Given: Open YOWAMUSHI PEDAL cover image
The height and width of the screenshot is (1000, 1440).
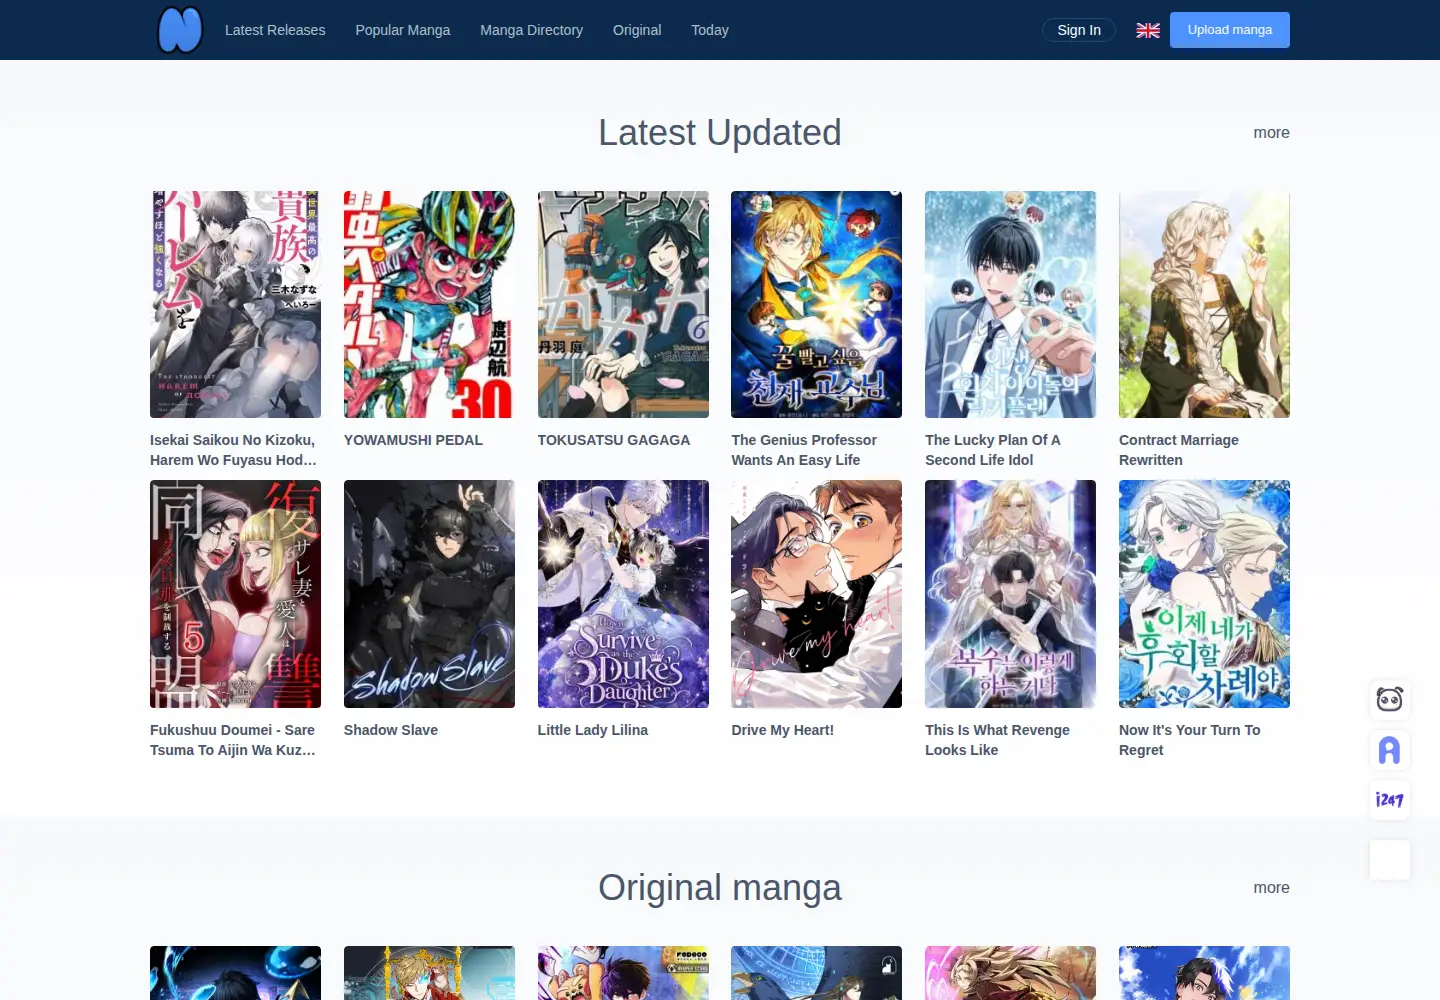Looking at the screenshot, I should [429, 304].
